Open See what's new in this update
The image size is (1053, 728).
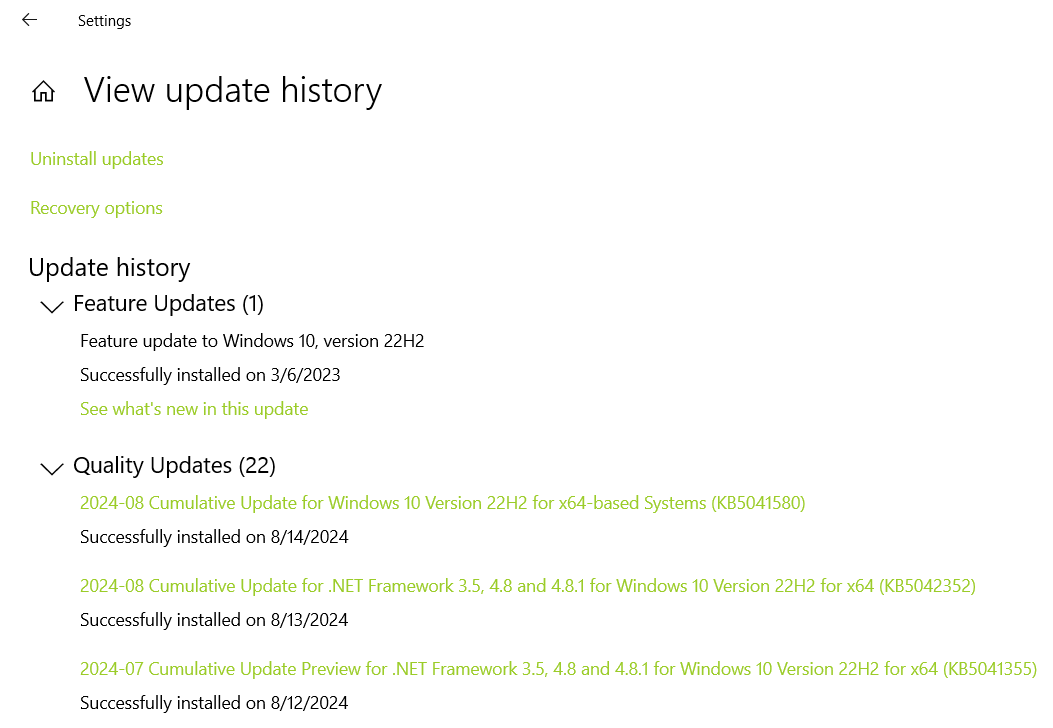click(x=194, y=409)
